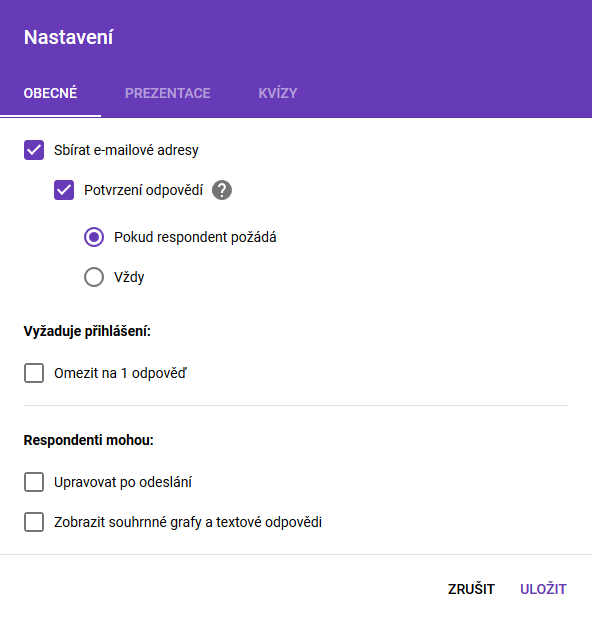This screenshot has width=592, height=623.
Task: Click the Upravovat po odeslání label text
Action: [123, 482]
